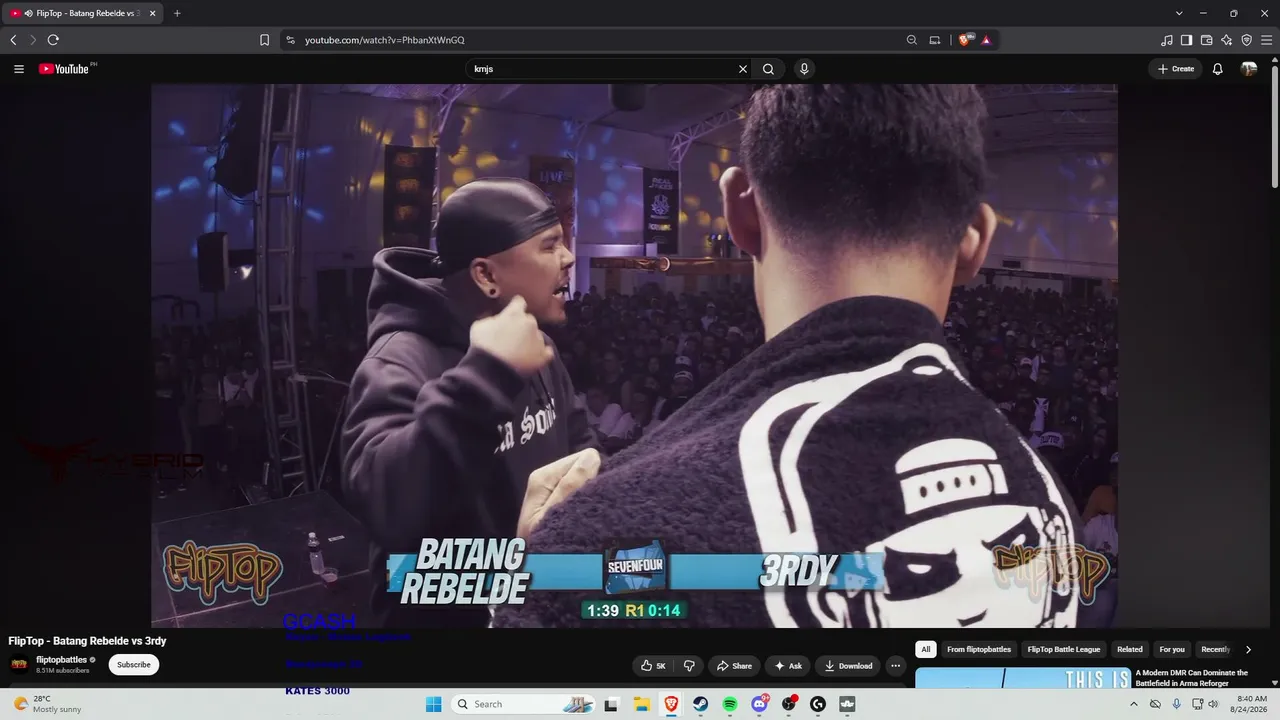Open File Explorer from the taskbar
This screenshot has width=1280, height=720.
tap(641, 704)
